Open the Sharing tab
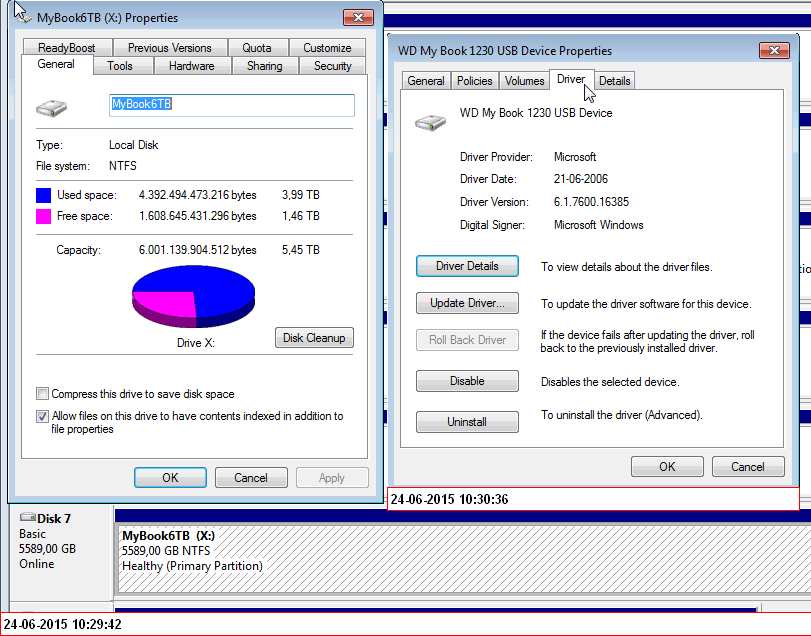Viewport: 811px width, 636px height. coord(265,66)
